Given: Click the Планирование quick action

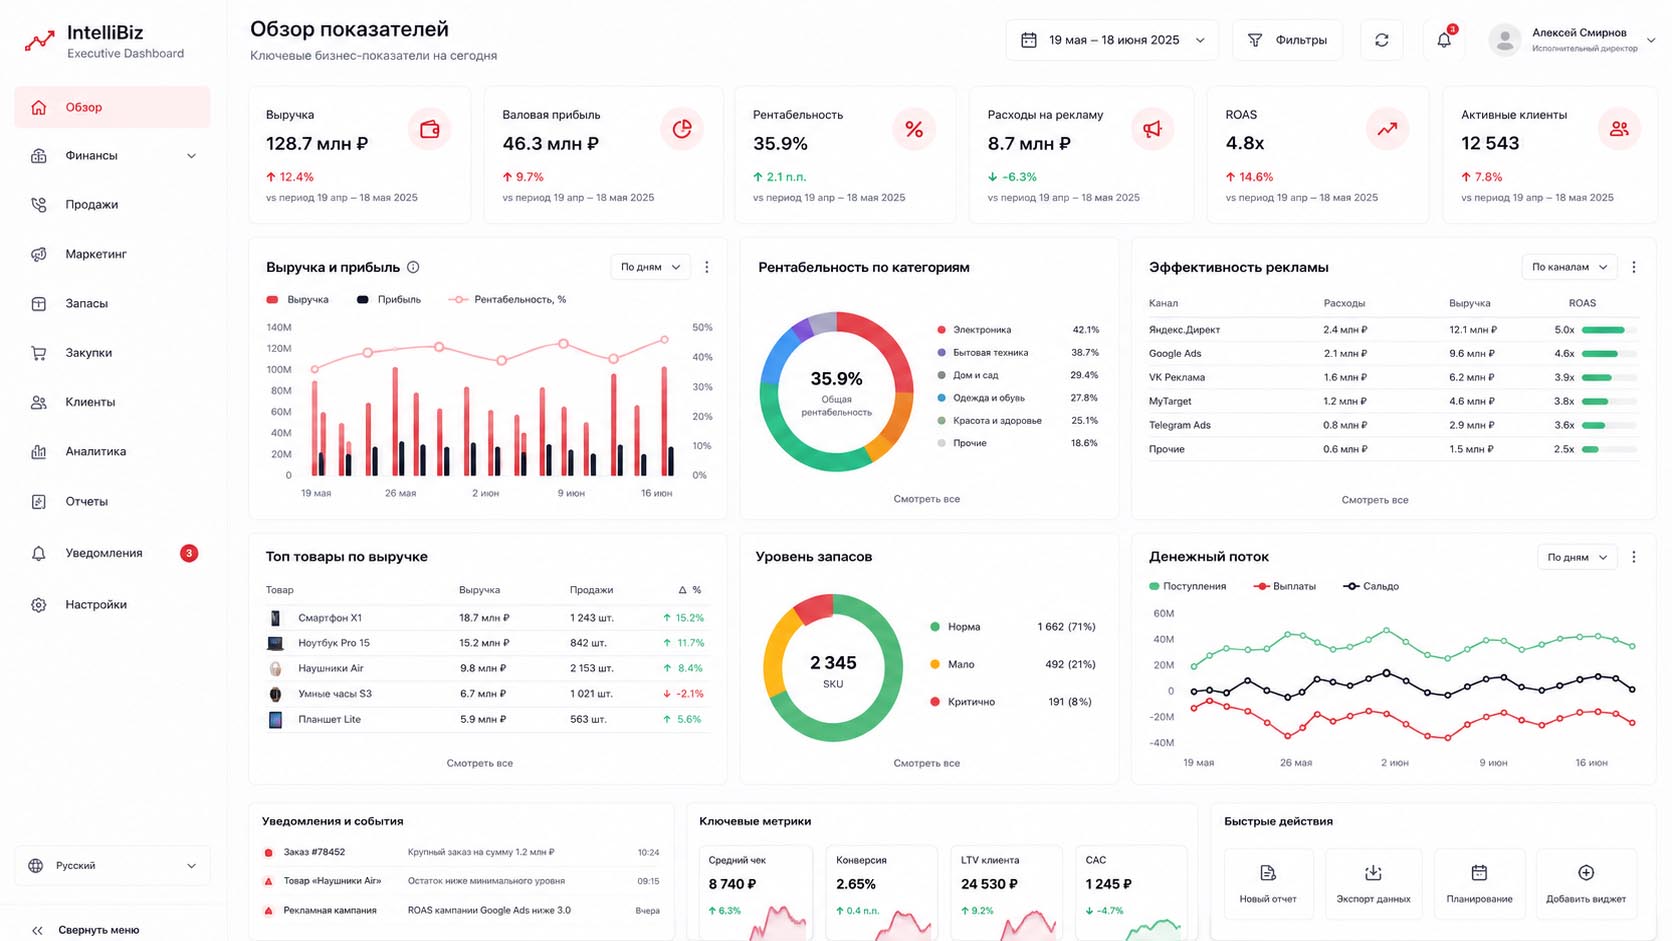Looking at the screenshot, I should 1479,883.
